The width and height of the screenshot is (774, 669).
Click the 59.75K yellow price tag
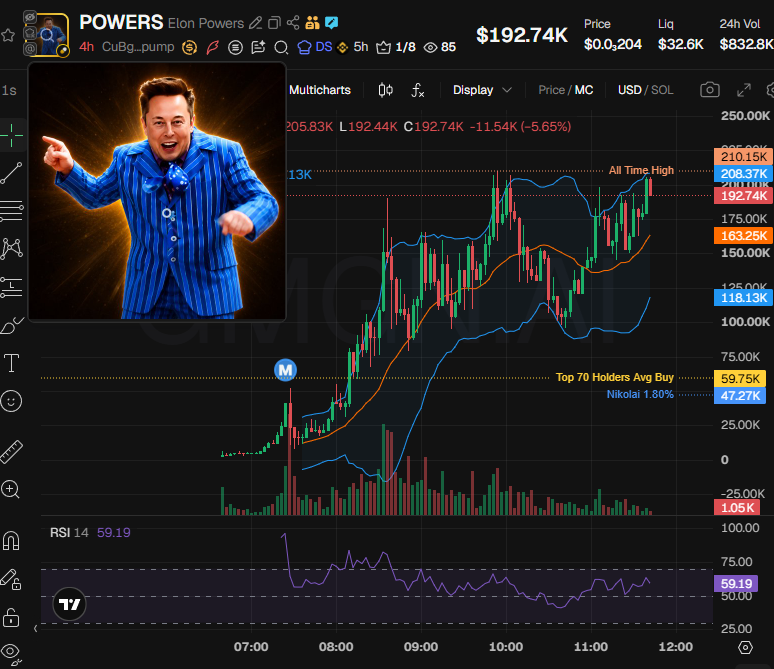pos(740,378)
